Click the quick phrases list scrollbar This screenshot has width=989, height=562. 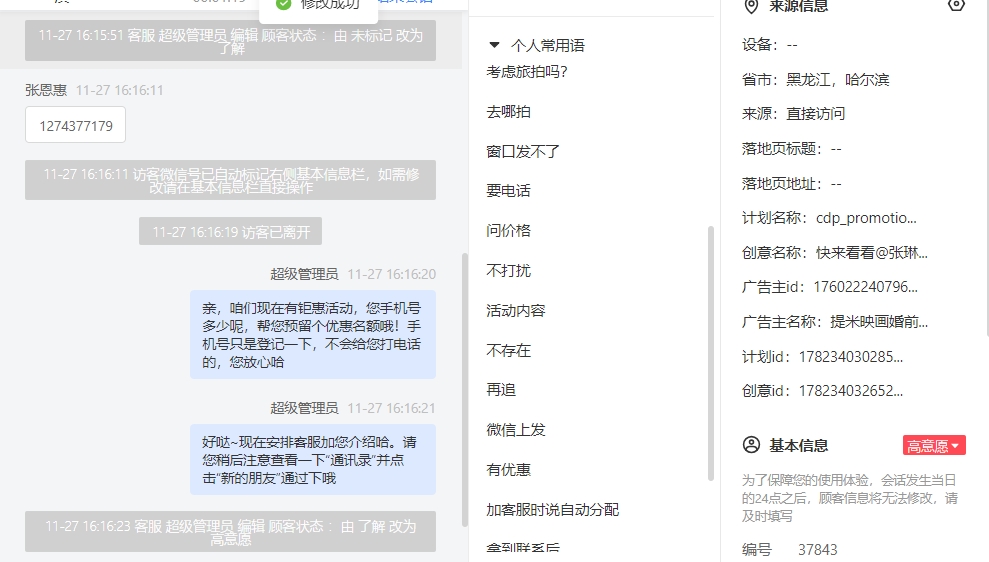711,353
